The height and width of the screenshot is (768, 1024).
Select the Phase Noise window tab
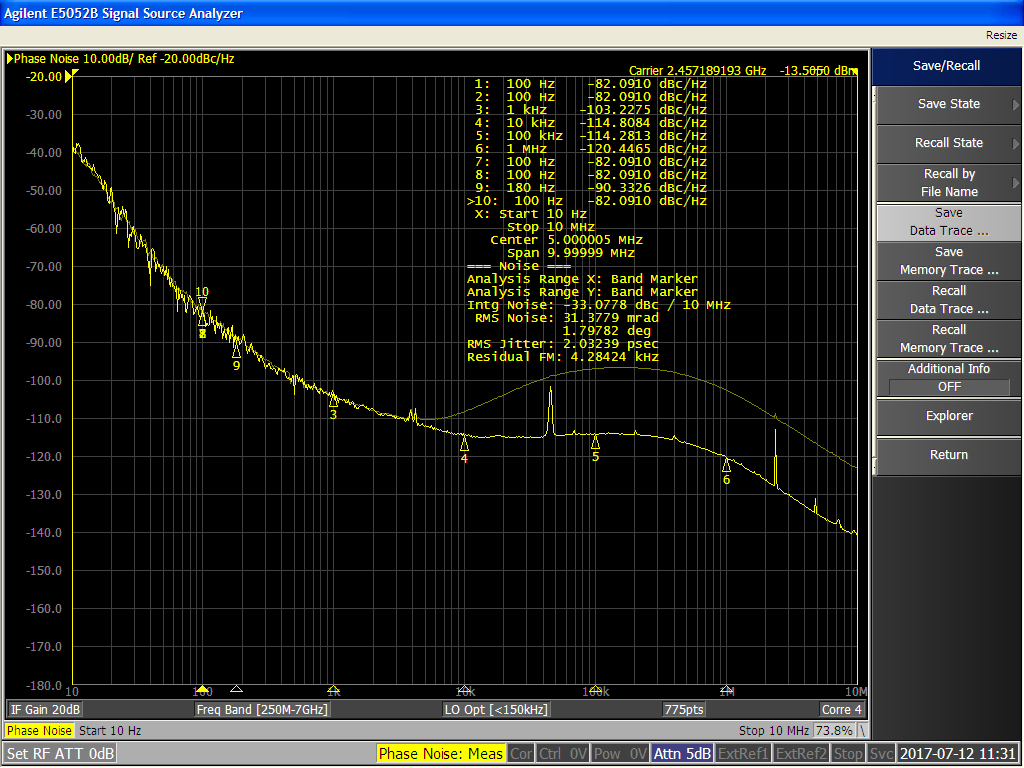[40, 731]
